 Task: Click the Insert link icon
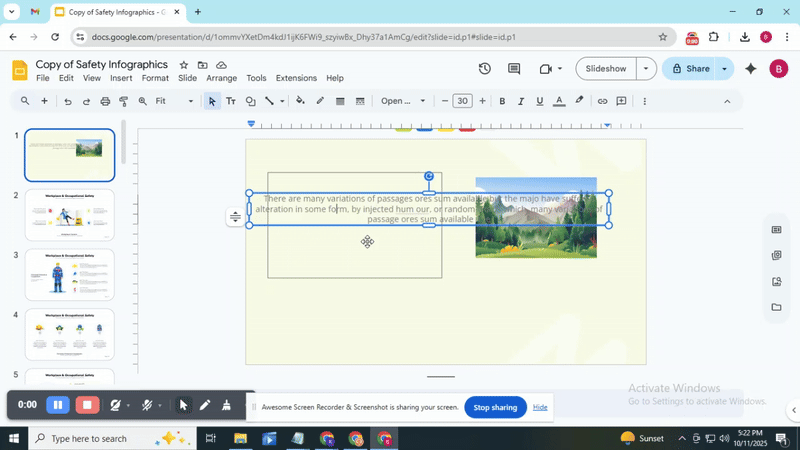(602, 101)
